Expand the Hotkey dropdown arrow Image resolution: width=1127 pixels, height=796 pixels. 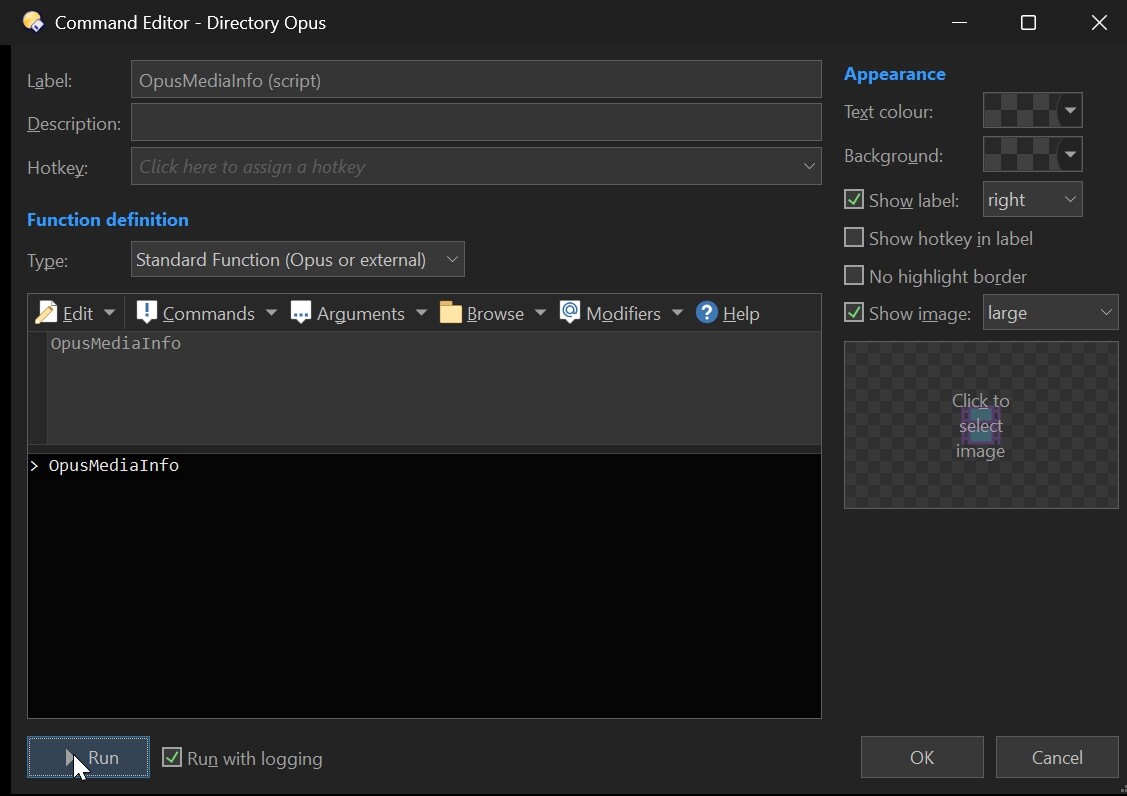click(809, 167)
